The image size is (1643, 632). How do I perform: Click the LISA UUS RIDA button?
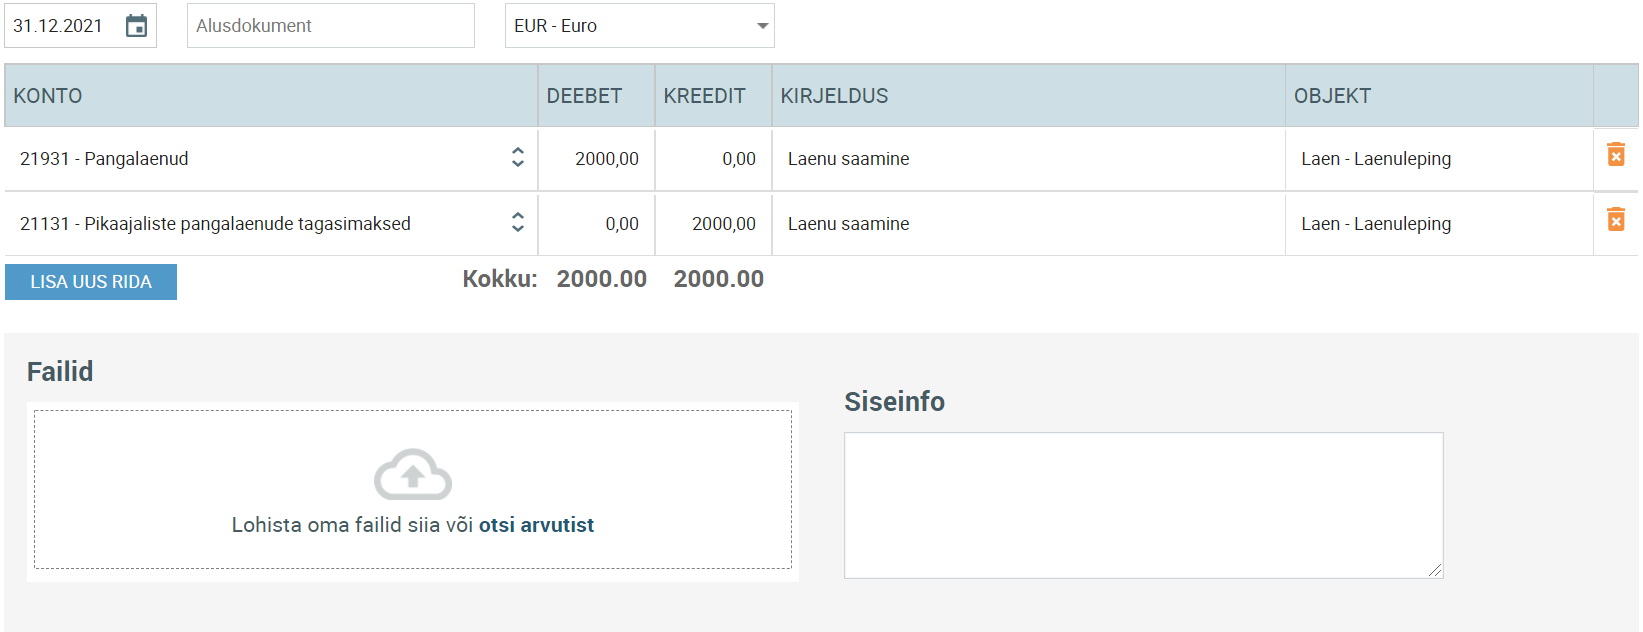tap(91, 282)
